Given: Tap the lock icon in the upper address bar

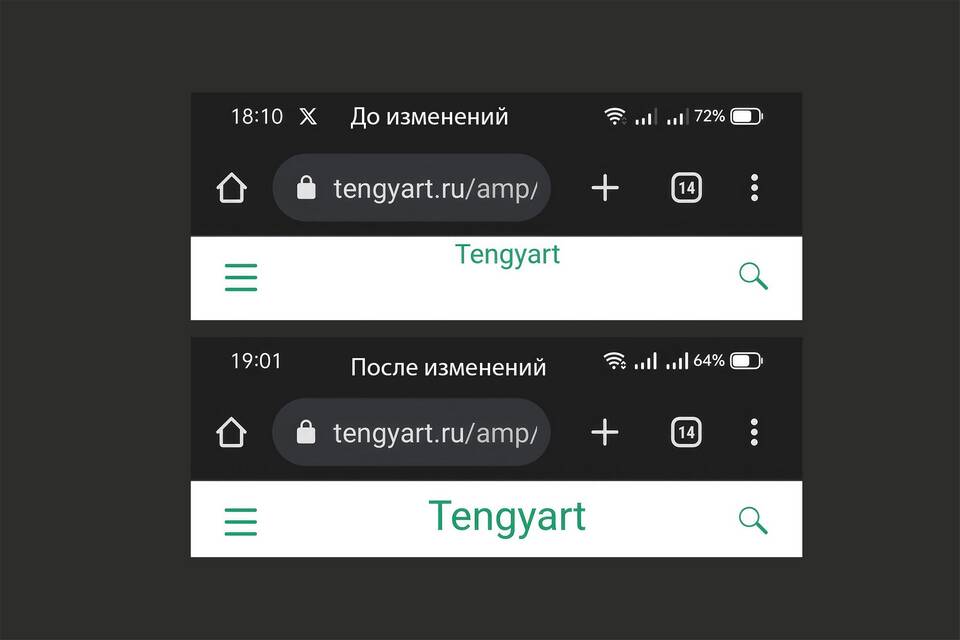Looking at the screenshot, I should (x=306, y=187).
